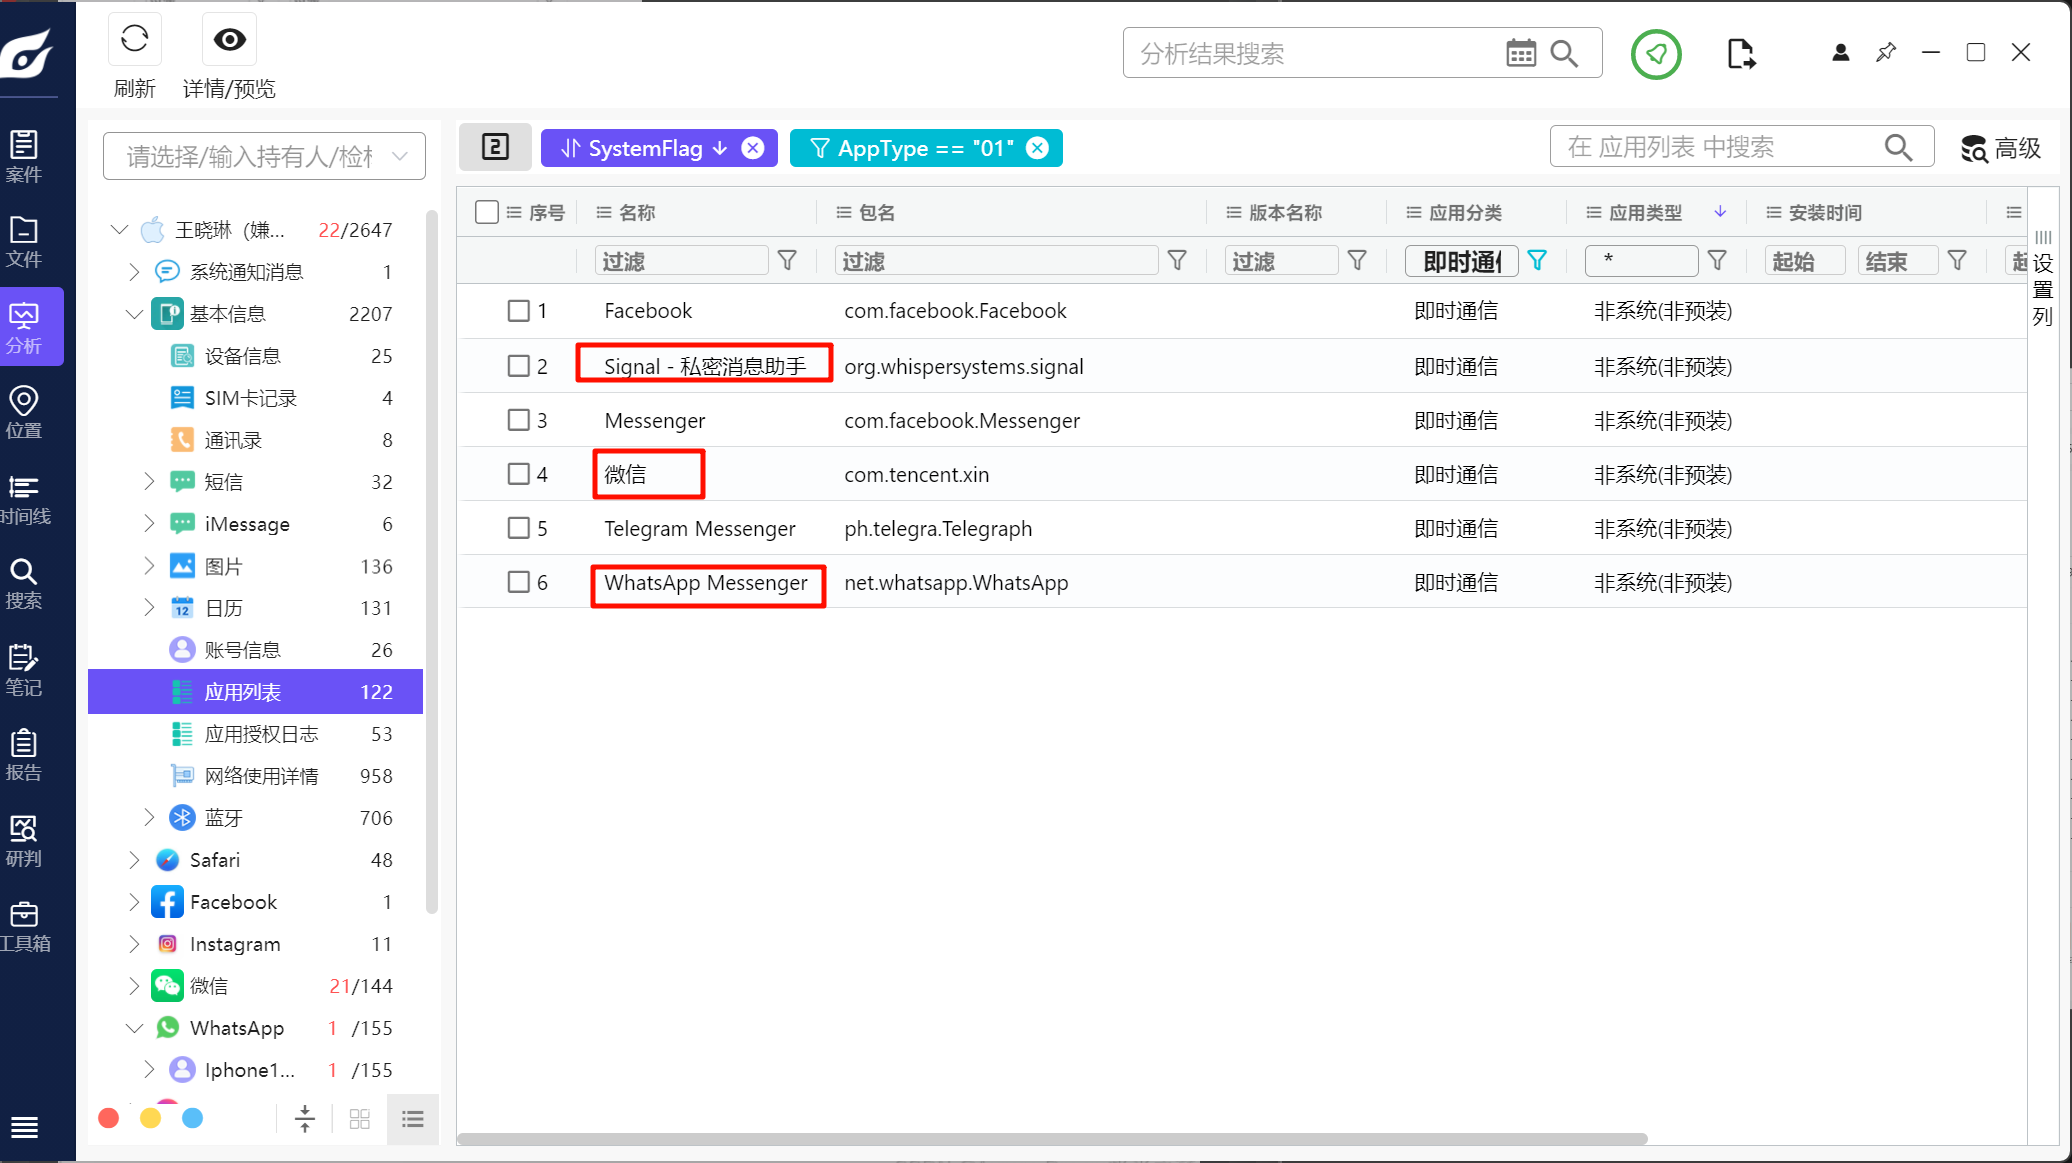Toggle the select-all header checkbox
Viewport: 2072px width, 1163px height.
coord(487,212)
